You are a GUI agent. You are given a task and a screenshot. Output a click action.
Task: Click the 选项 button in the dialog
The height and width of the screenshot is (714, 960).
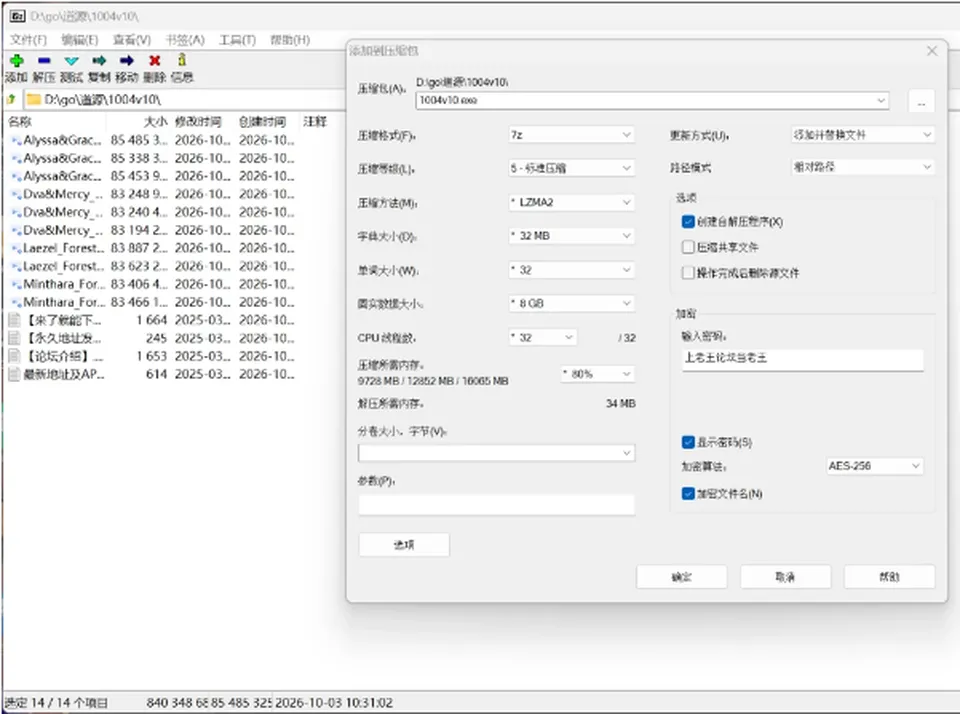404,544
